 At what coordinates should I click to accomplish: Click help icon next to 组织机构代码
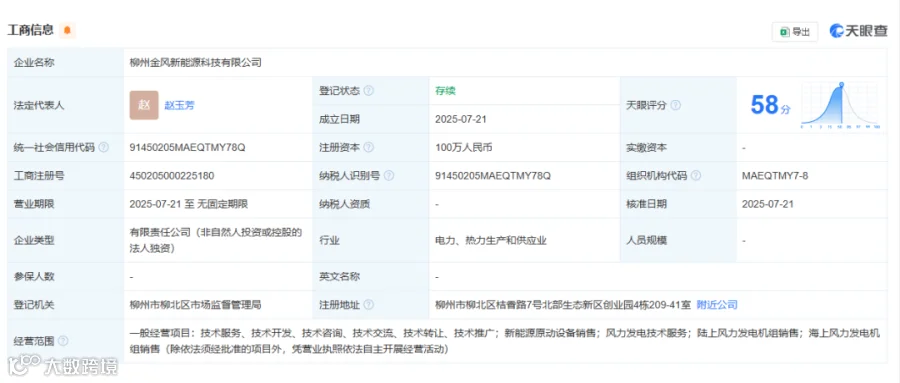(x=696, y=176)
